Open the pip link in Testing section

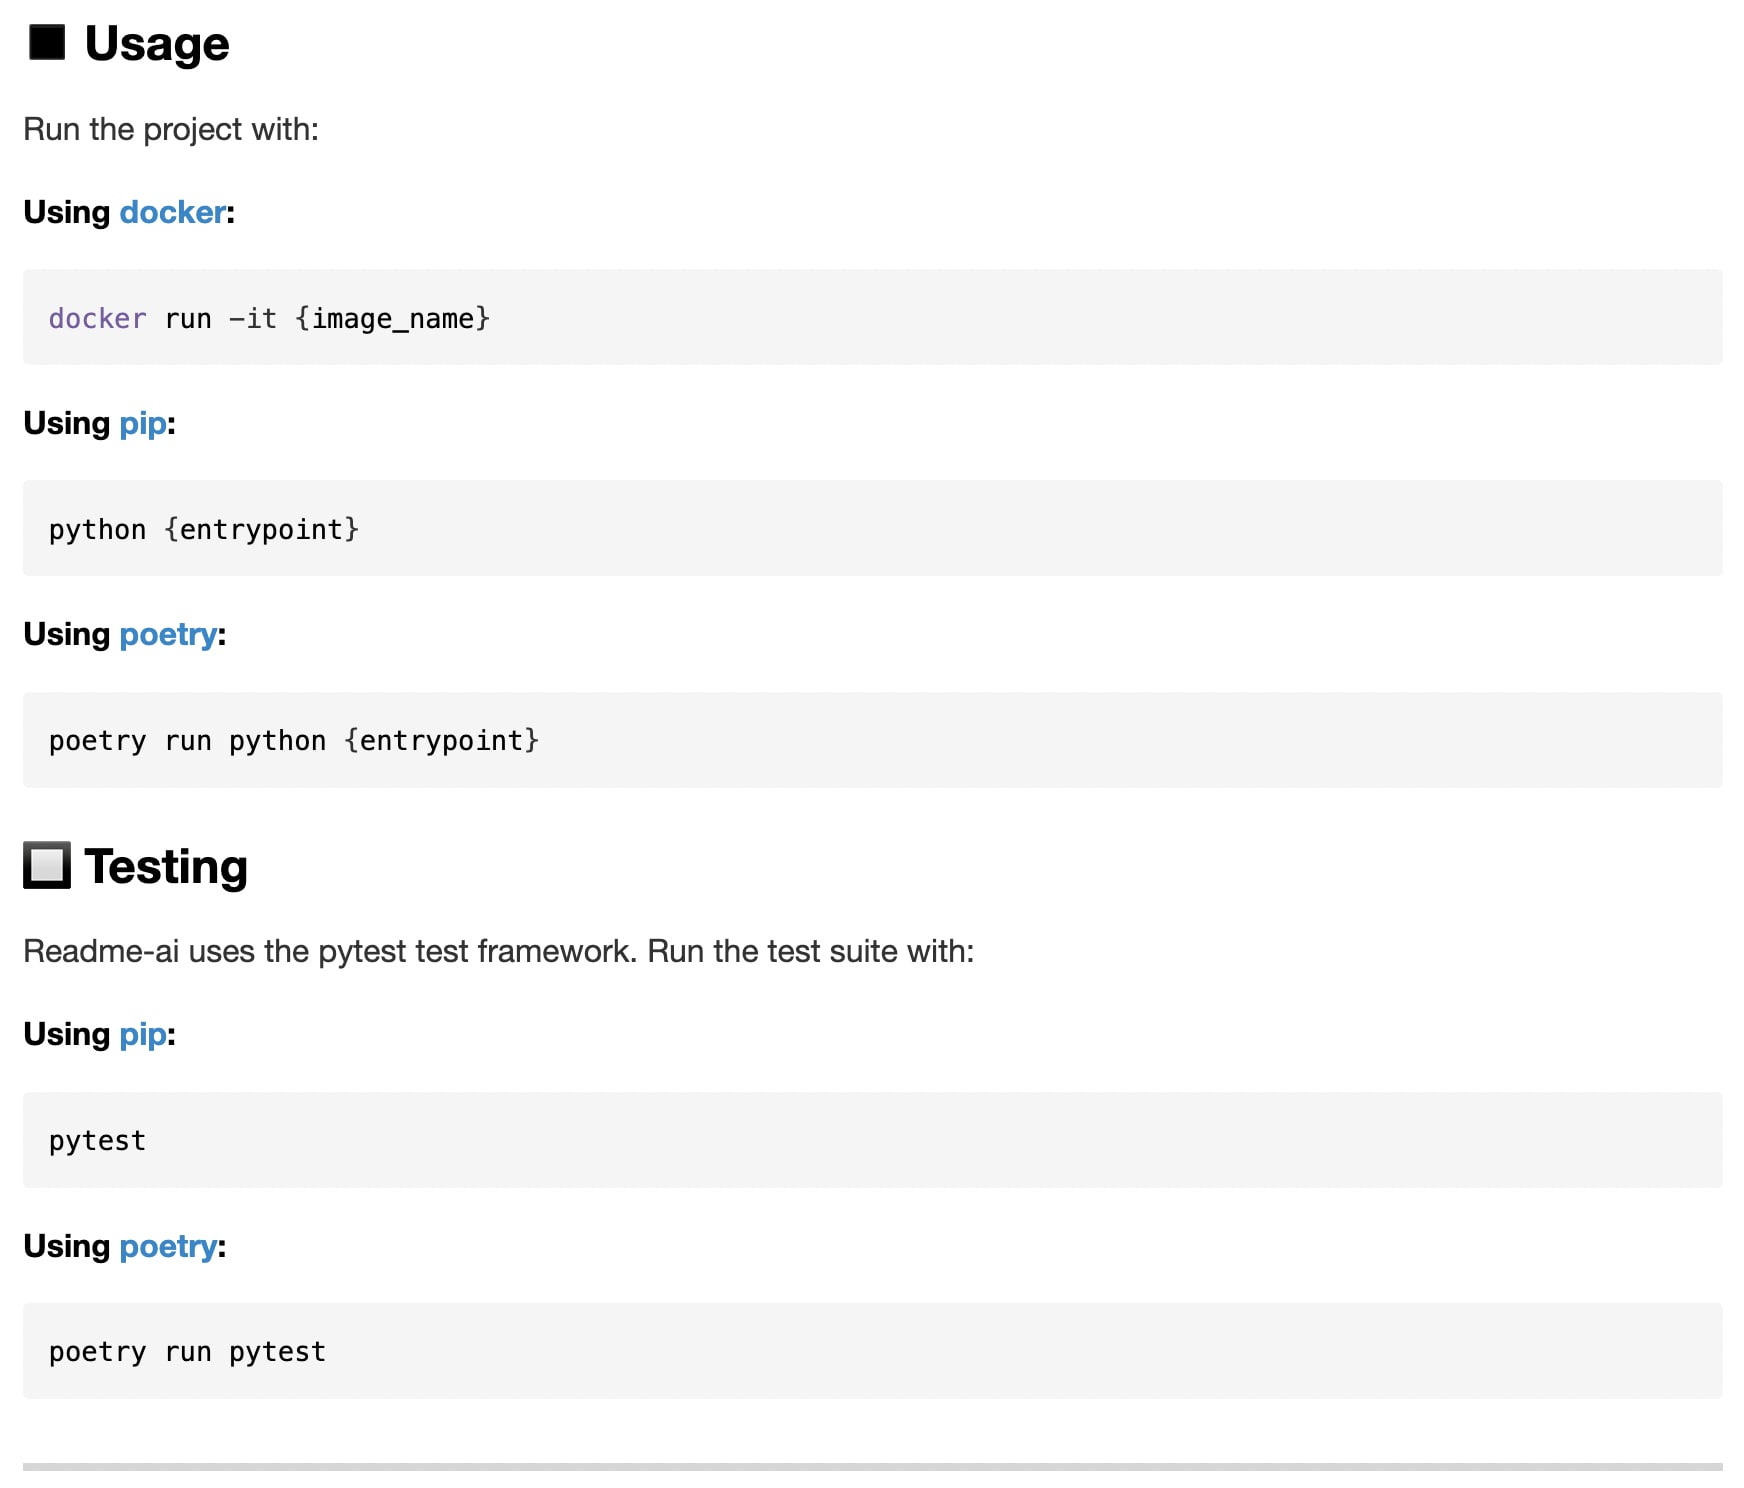[x=143, y=1034]
